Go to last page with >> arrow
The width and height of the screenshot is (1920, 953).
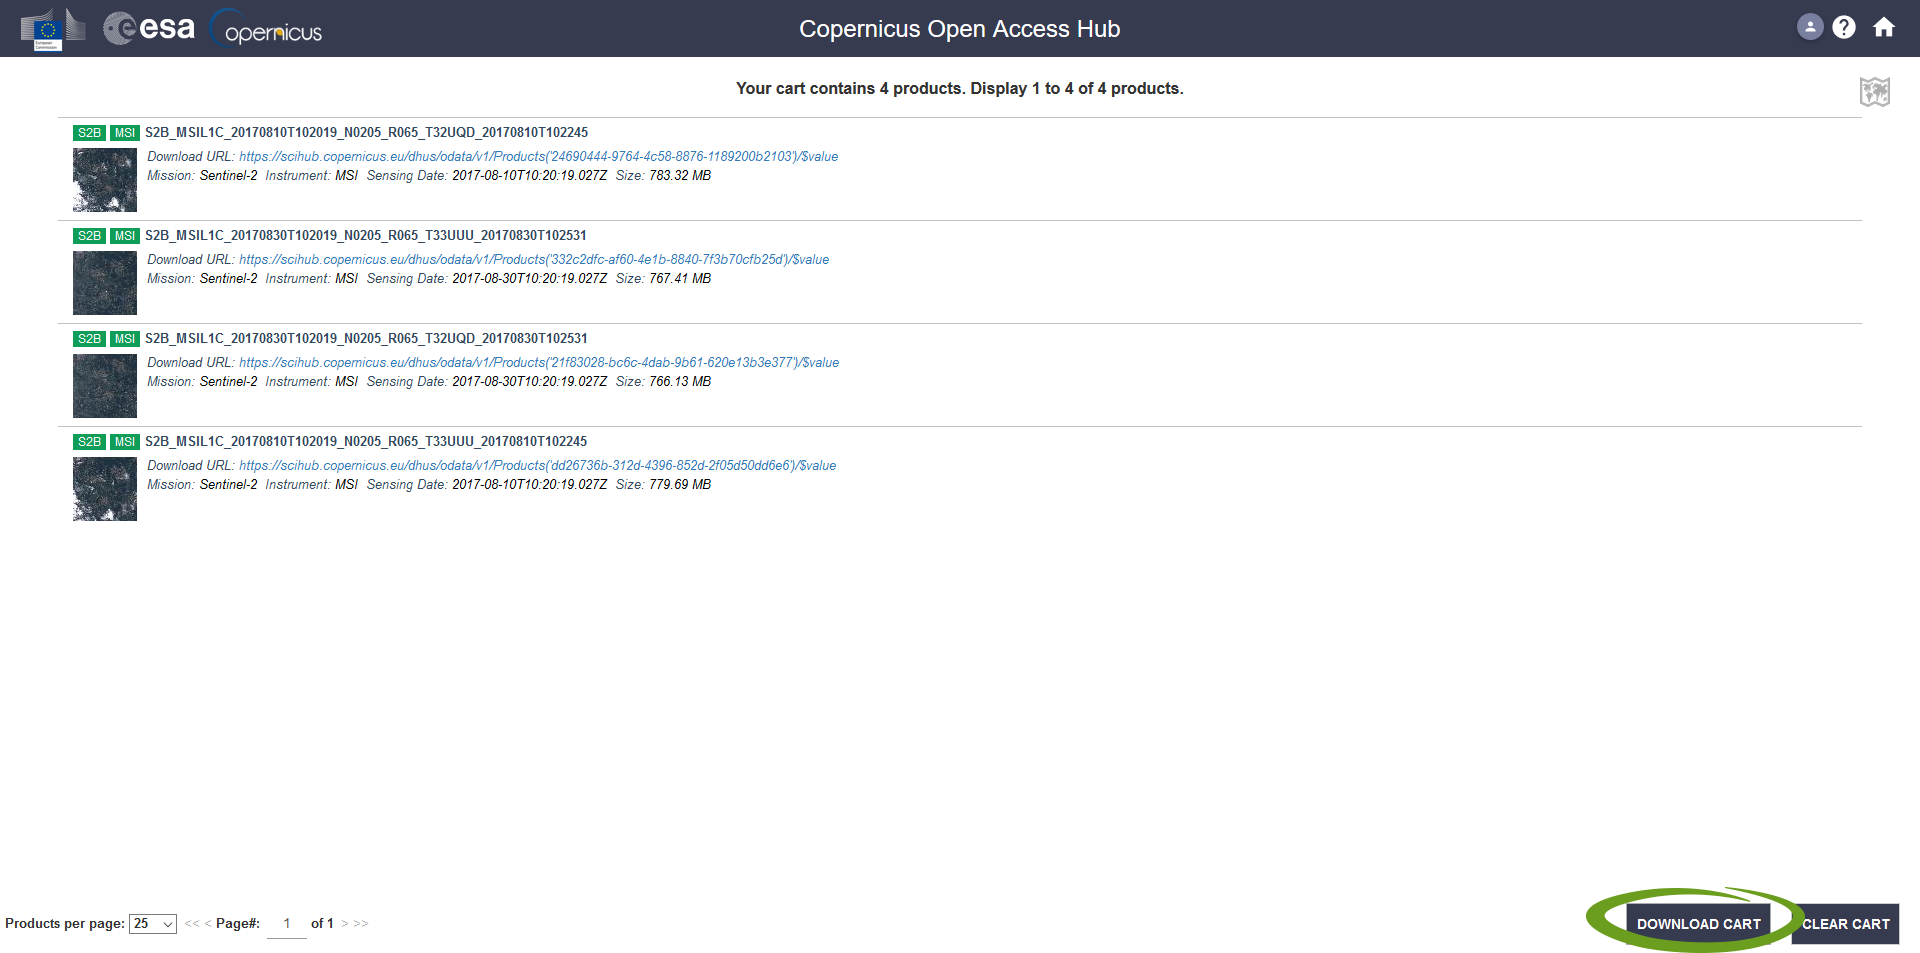361,924
